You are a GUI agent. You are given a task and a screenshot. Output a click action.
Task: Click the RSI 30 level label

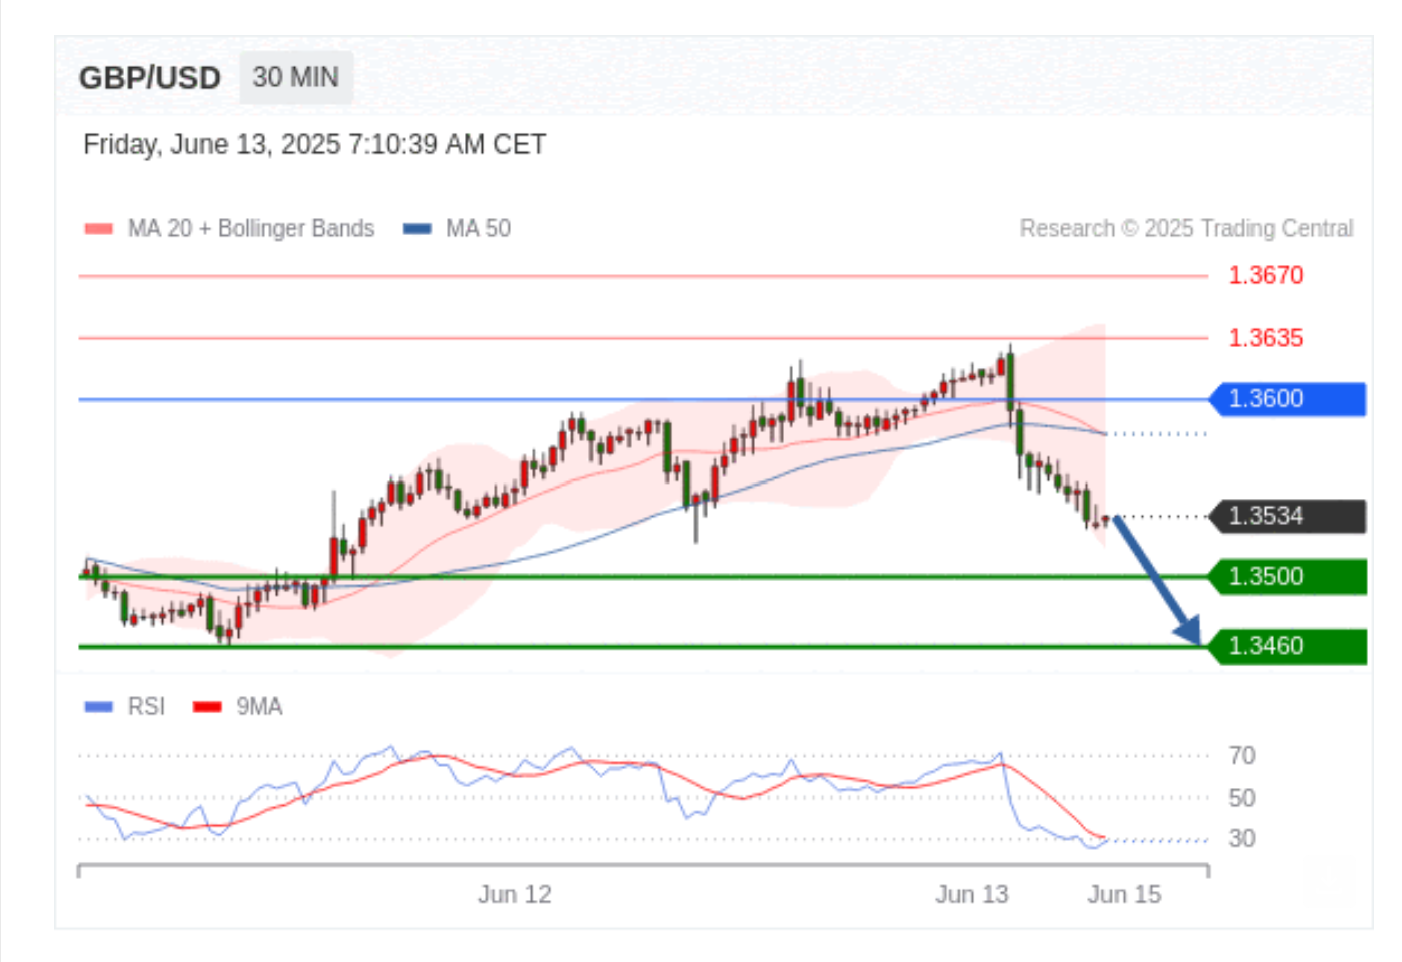(1242, 838)
